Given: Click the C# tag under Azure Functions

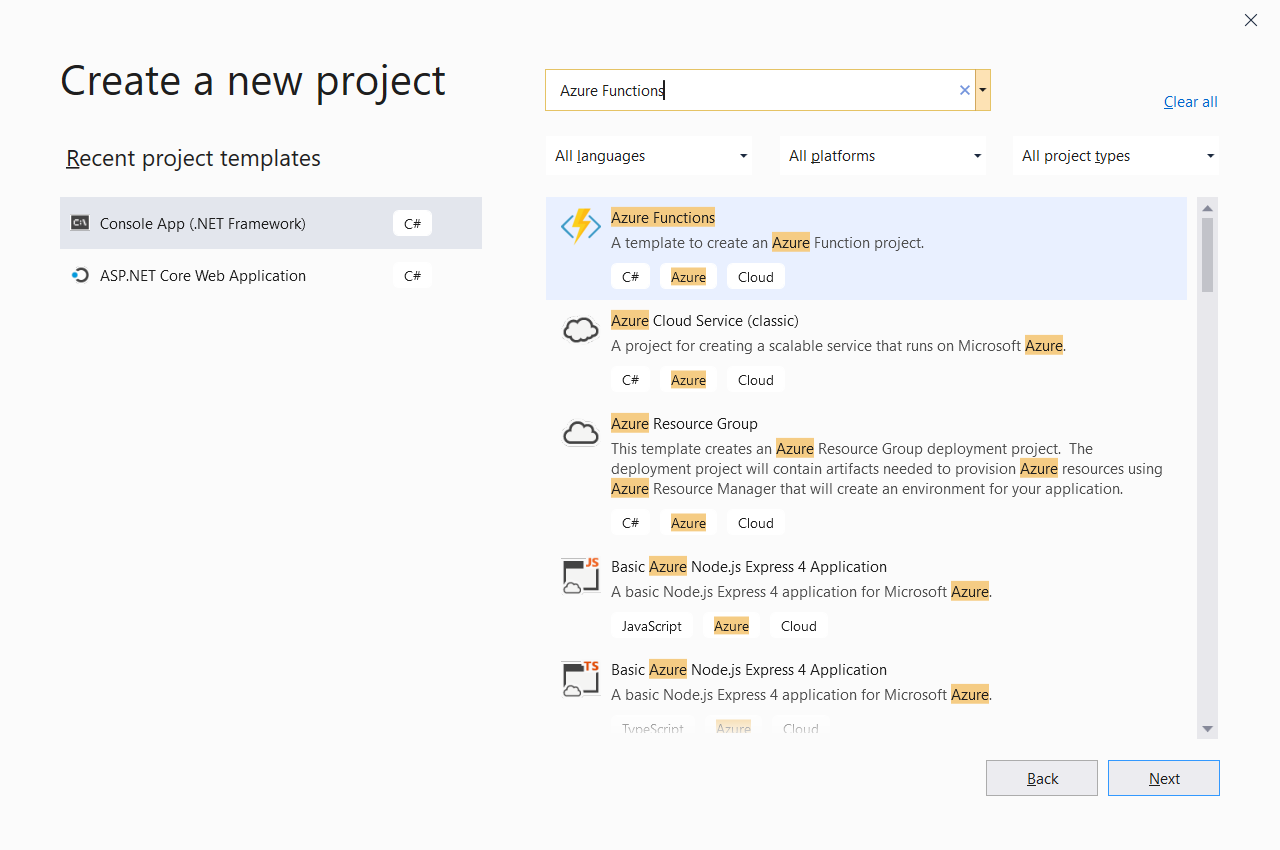Looking at the screenshot, I should pos(630,277).
